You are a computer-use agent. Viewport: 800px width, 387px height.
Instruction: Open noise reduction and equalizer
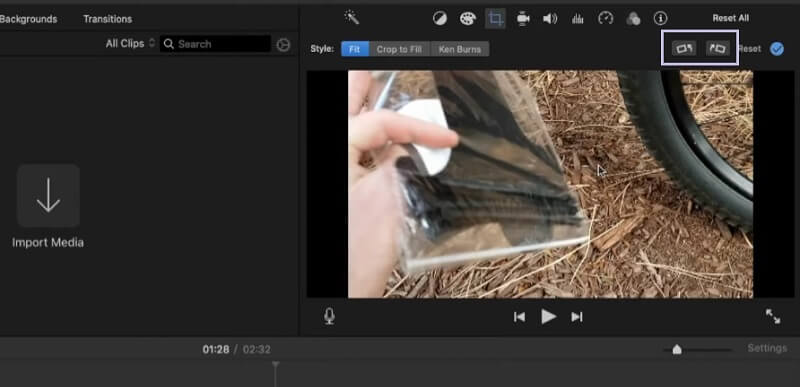(x=578, y=19)
